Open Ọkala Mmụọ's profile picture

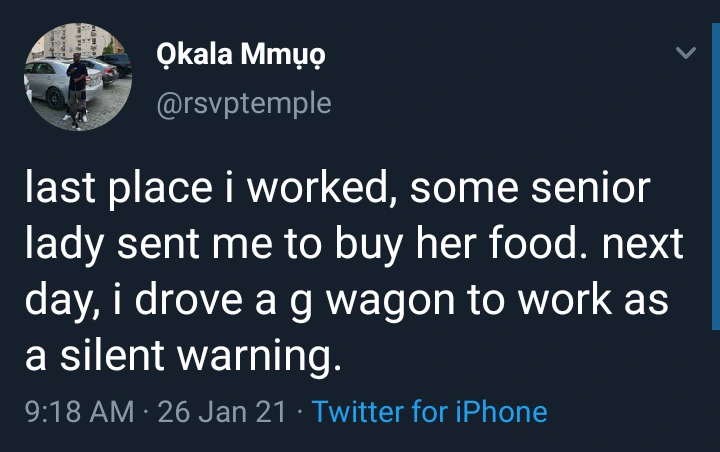77,78
